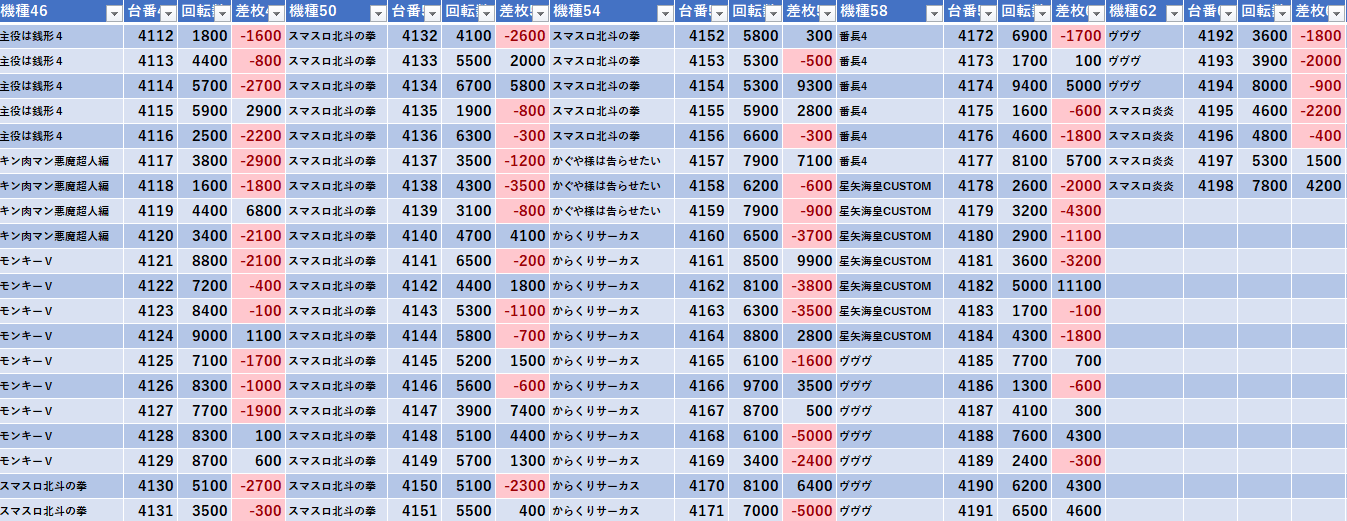This screenshot has height=521, width=1347.
Task: Select the 機種46 header cell
Action: pos(63,13)
